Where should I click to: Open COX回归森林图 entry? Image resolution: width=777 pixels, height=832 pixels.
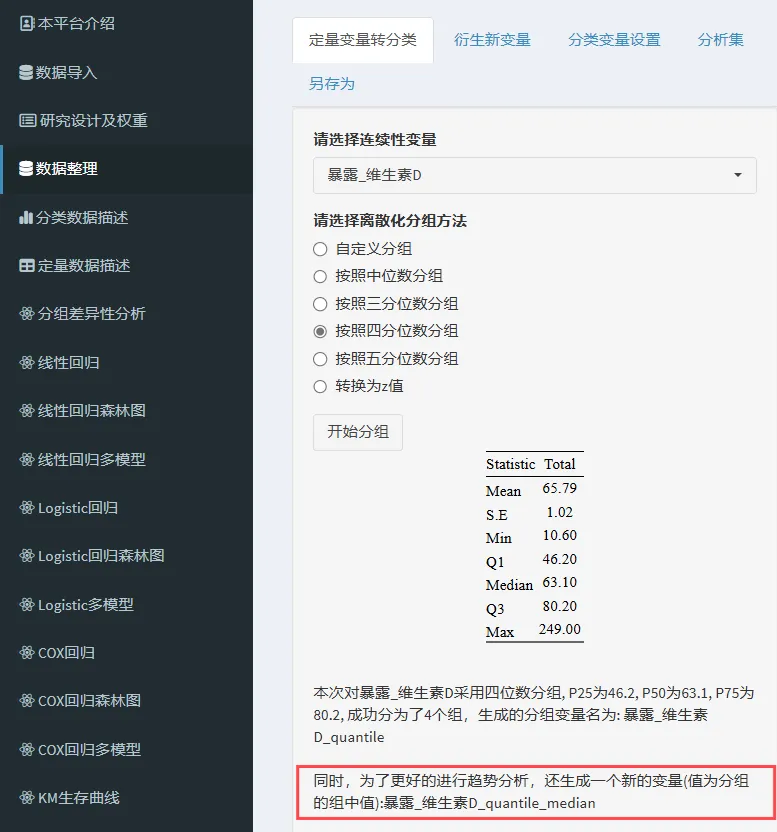[x=126, y=700]
